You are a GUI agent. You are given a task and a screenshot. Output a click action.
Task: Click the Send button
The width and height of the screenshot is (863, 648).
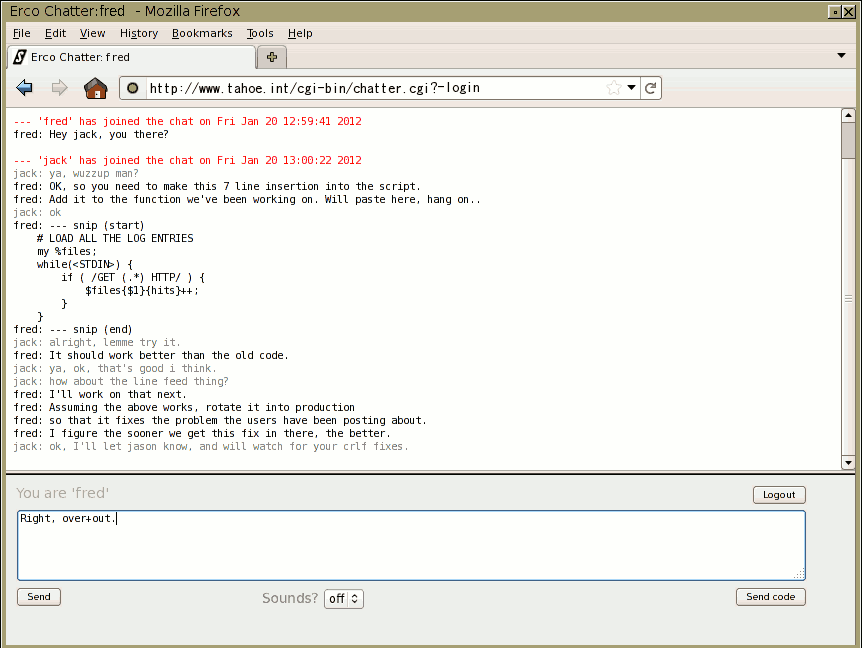pos(39,597)
